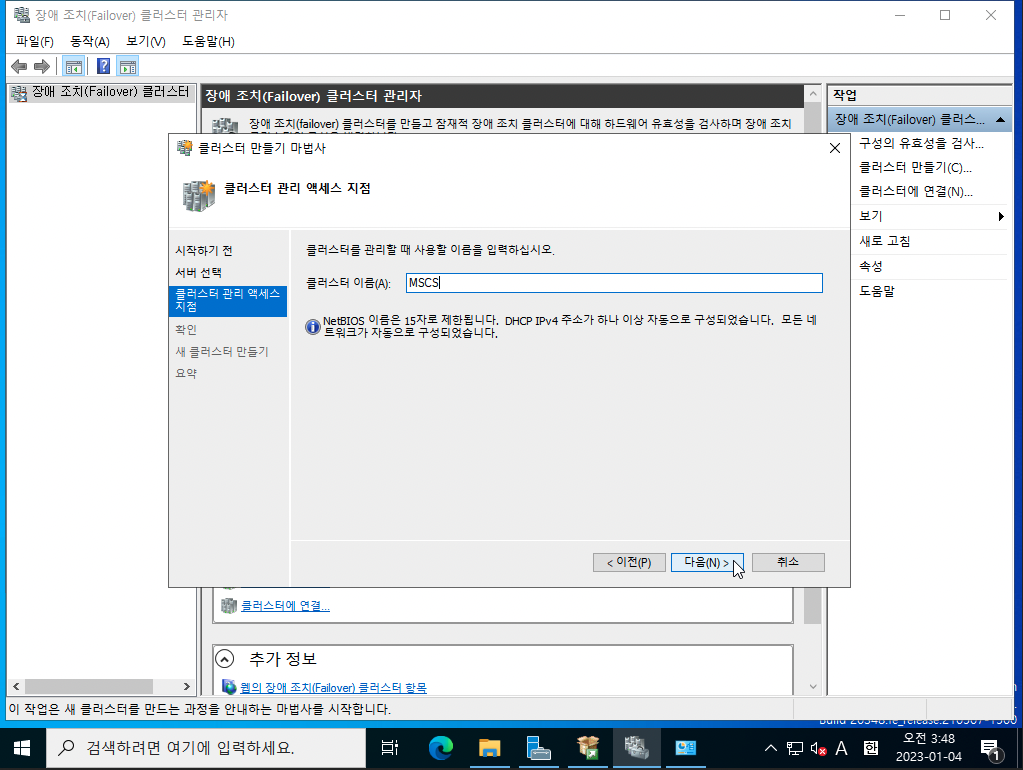Open network status tray icon
This screenshot has height=770, width=1023.
795,748
